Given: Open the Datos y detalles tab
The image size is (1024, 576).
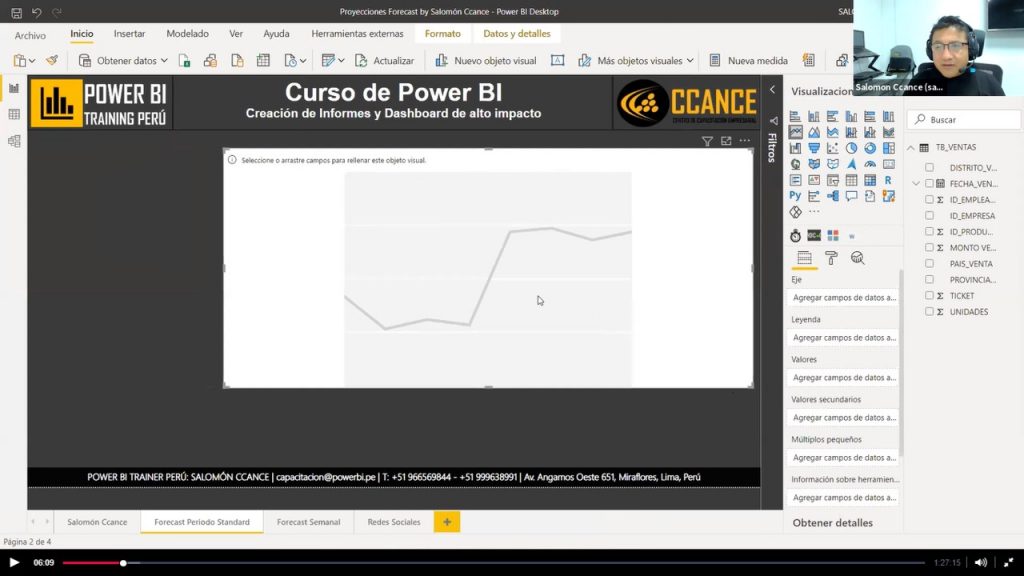Looking at the screenshot, I should 517,34.
